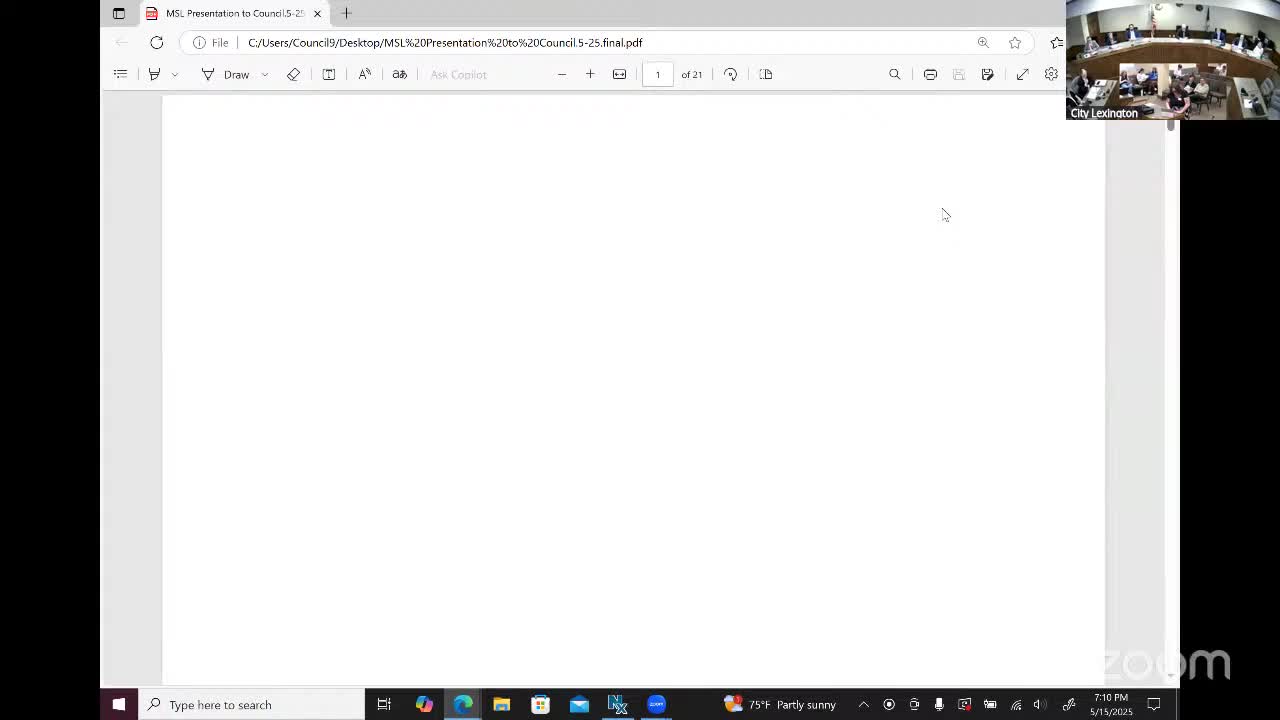This screenshot has height=720, width=1280.
Task: Open the PDF table of contents panel
Action: (120, 74)
